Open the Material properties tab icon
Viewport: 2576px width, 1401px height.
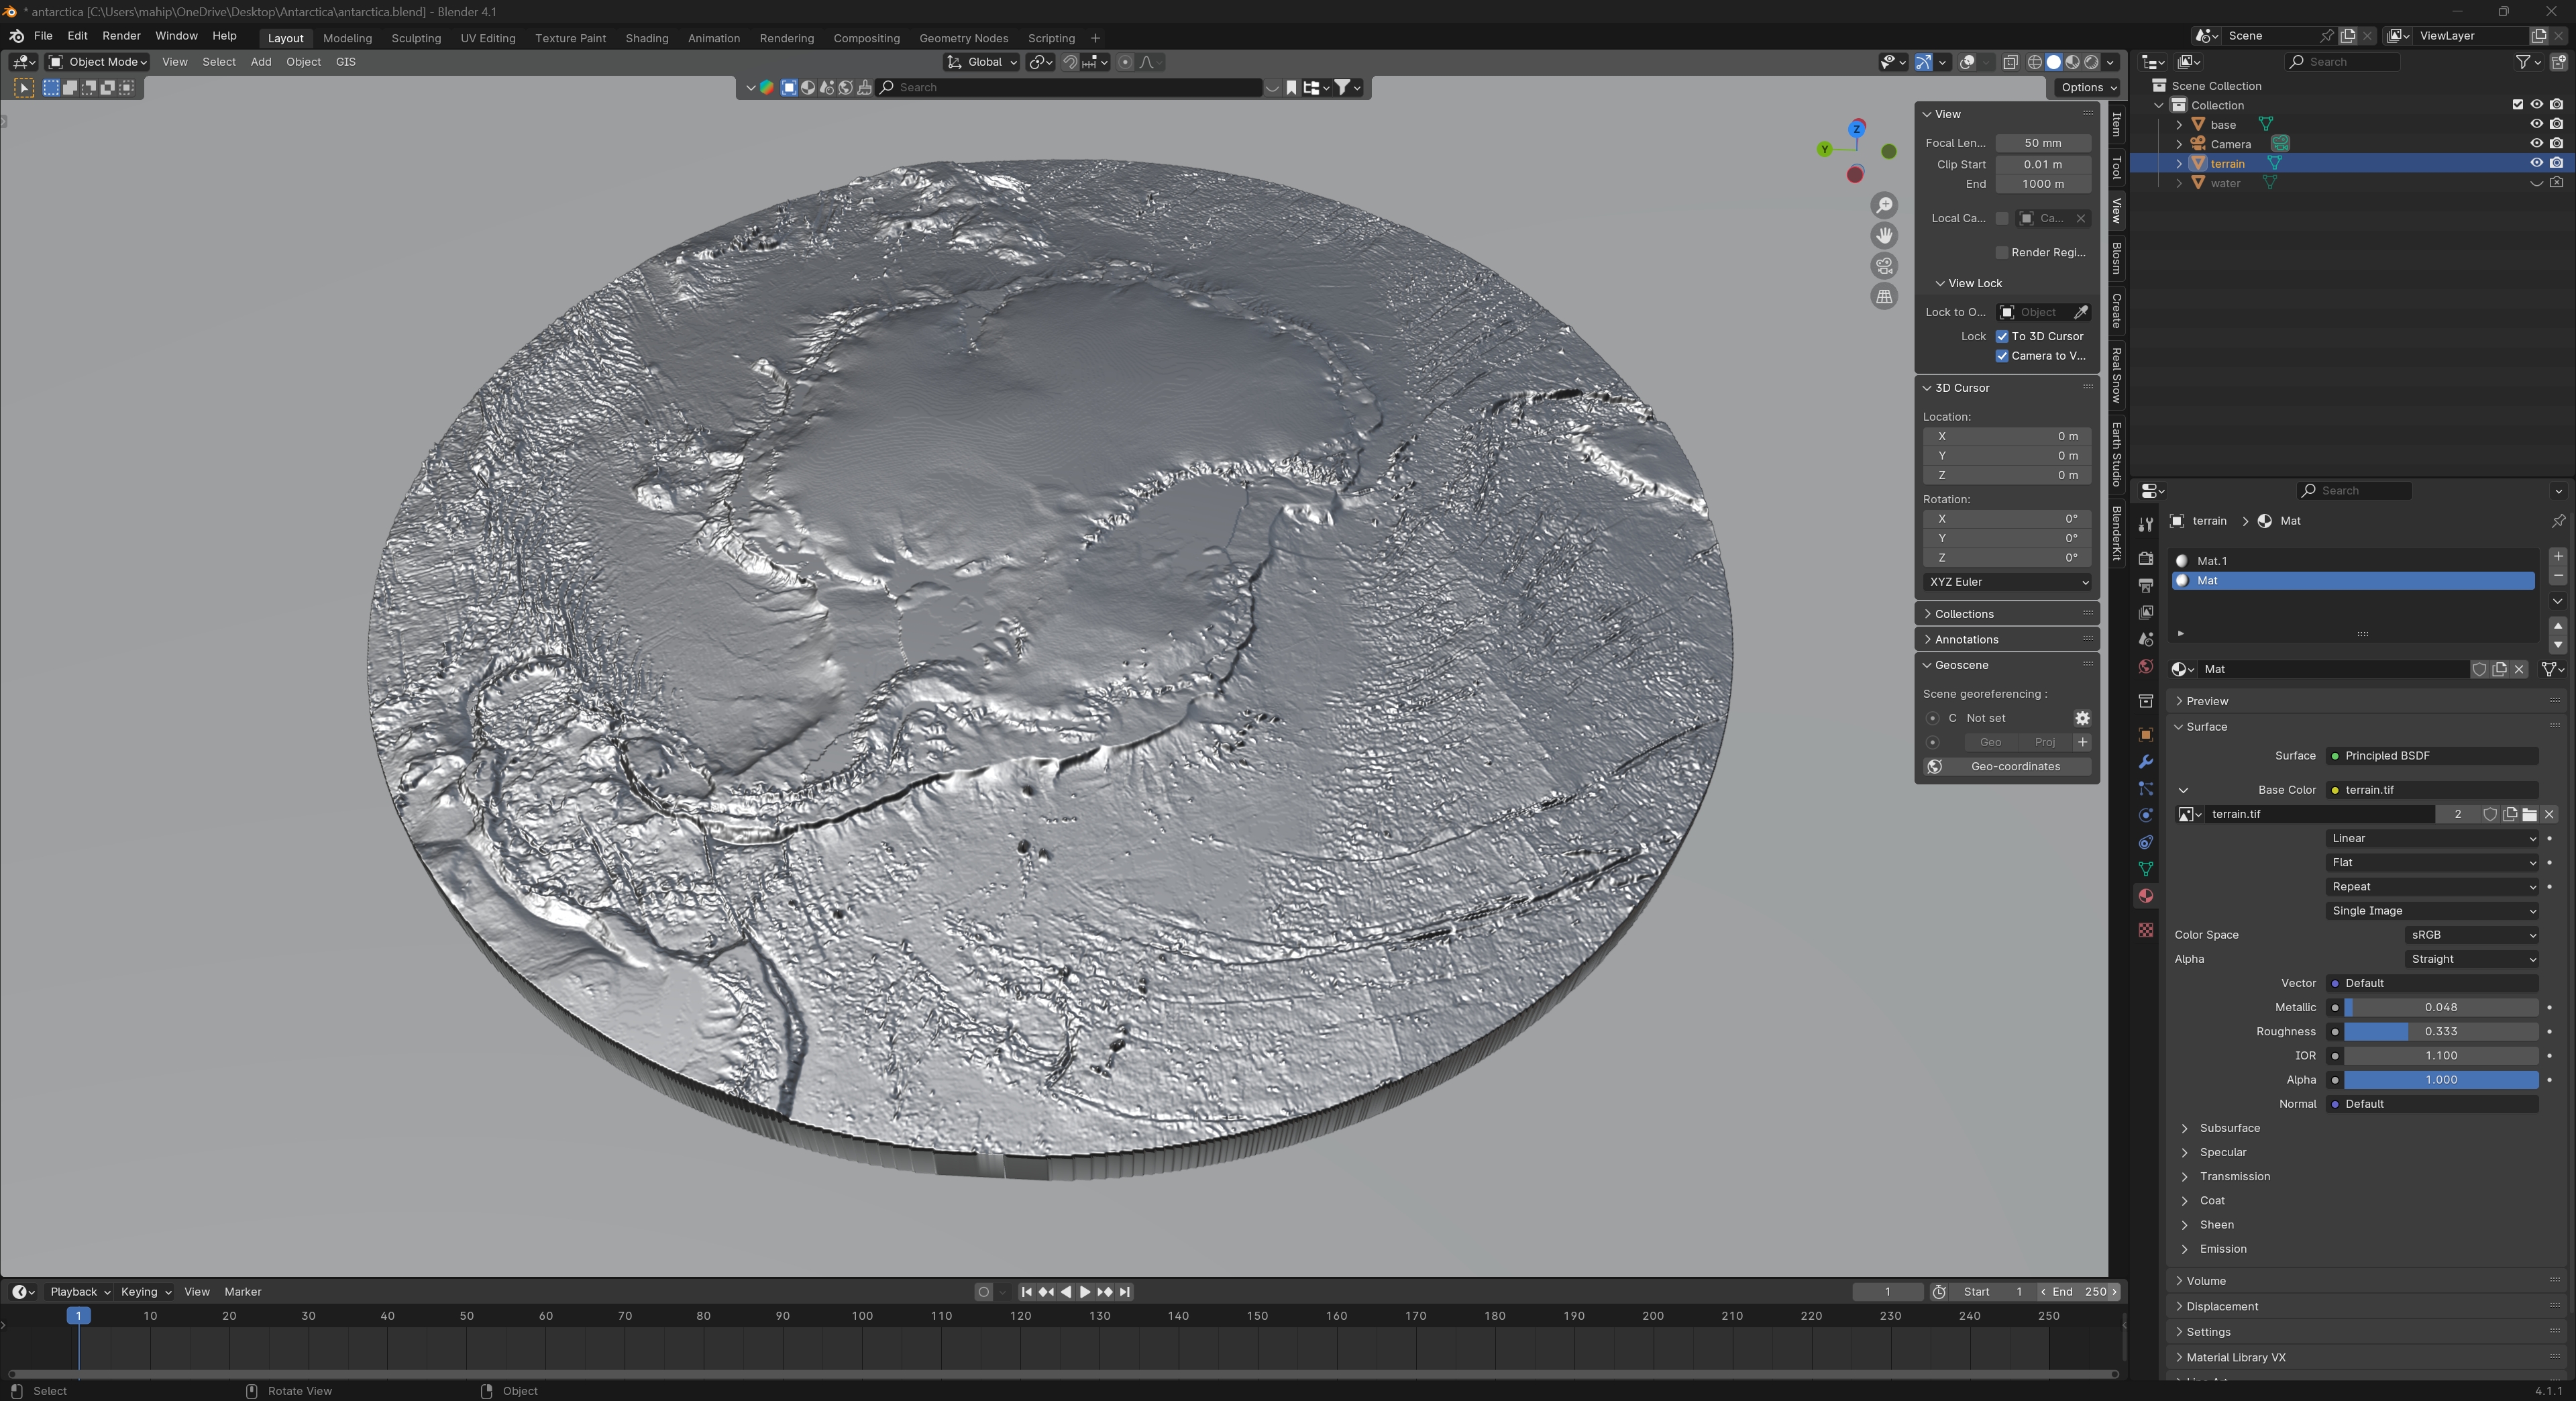pyautogui.click(x=2145, y=896)
